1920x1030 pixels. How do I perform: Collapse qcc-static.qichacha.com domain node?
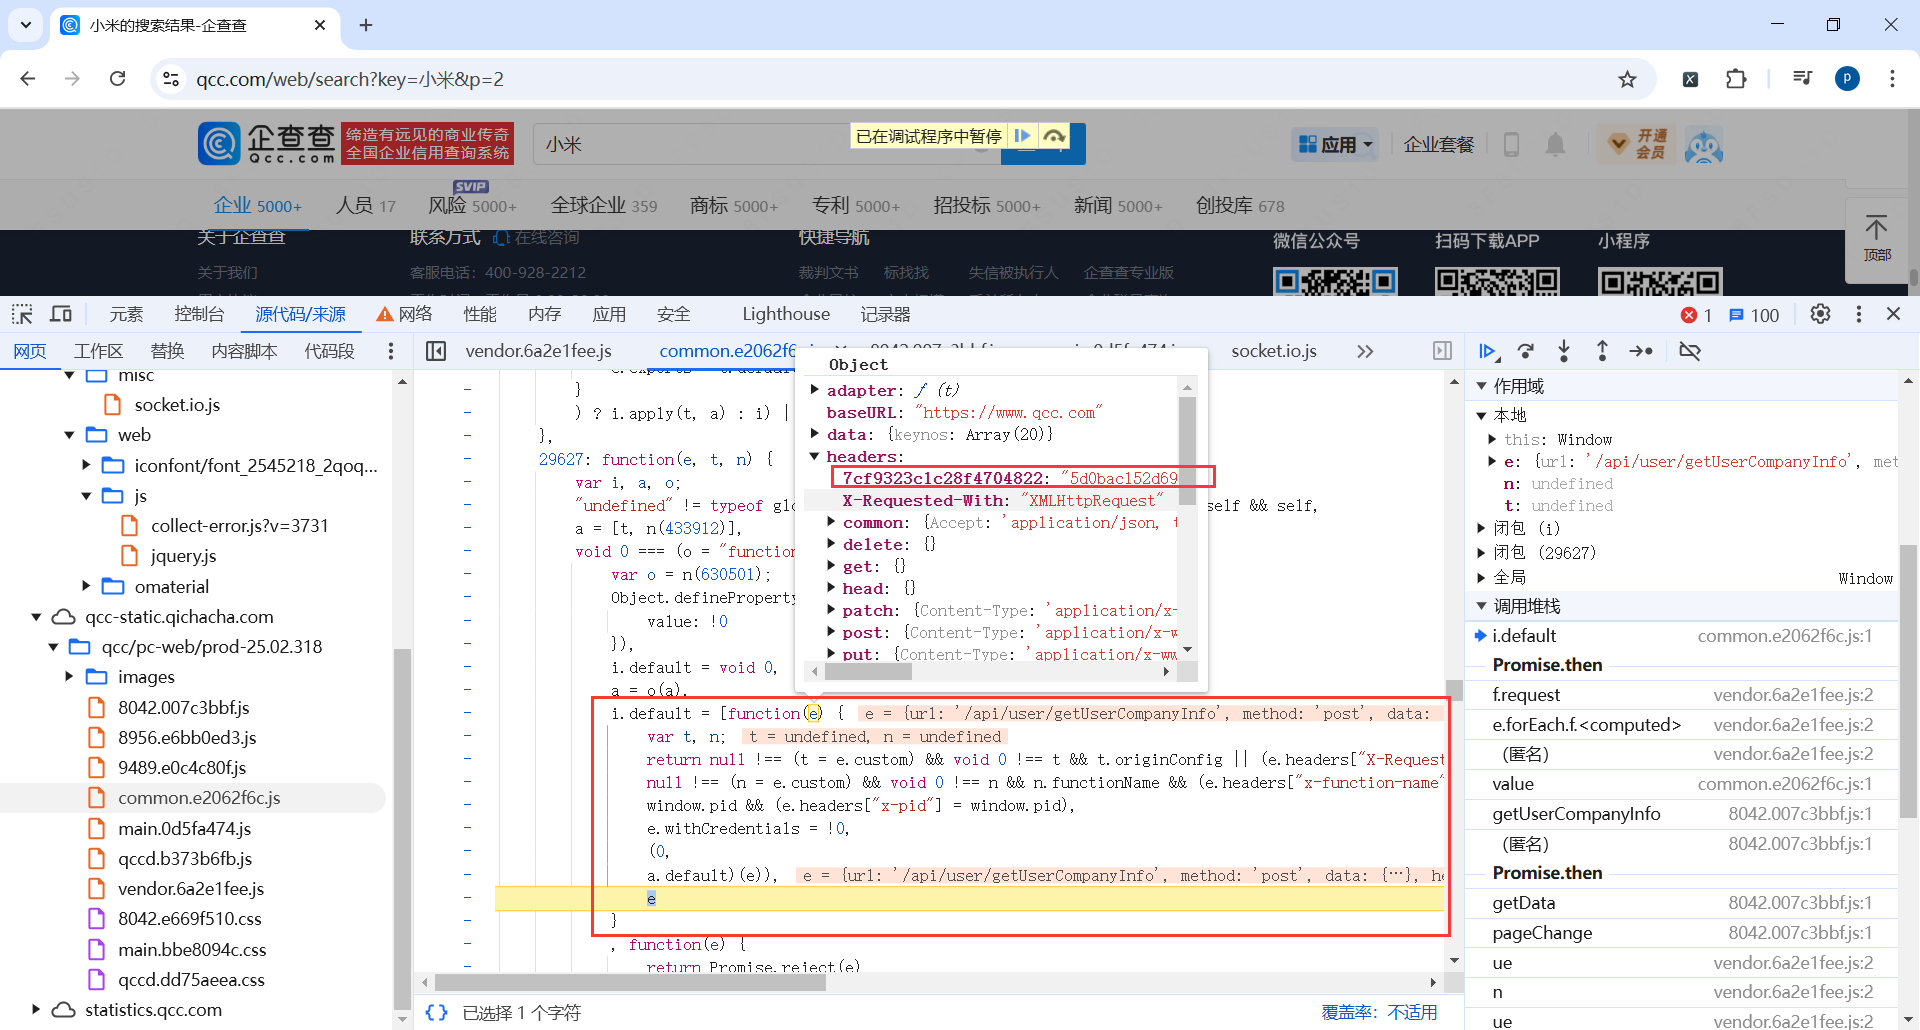(36, 617)
